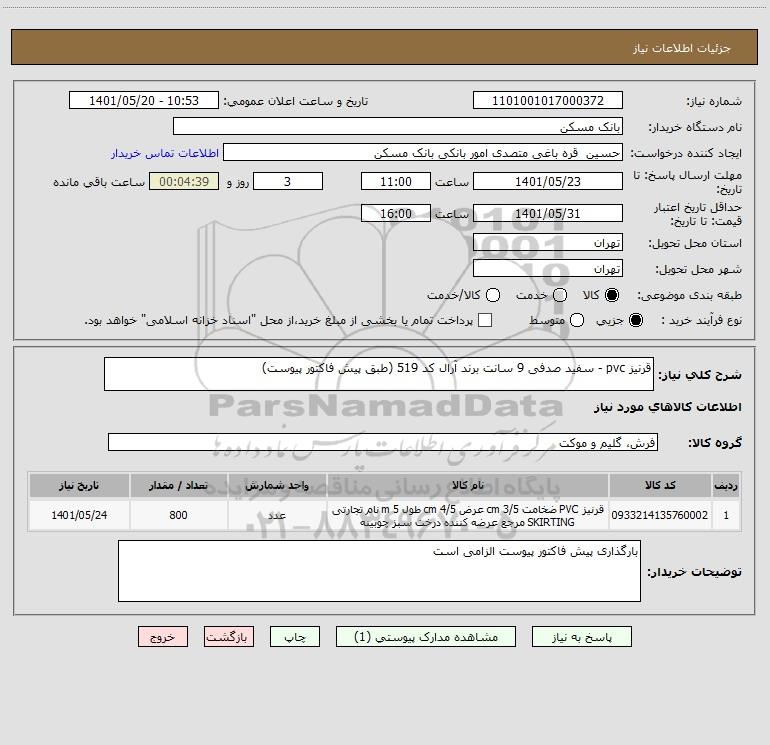This screenshot has height=745, width=770.
Task: Click the remaining days field showing 3
Action: 288,181
